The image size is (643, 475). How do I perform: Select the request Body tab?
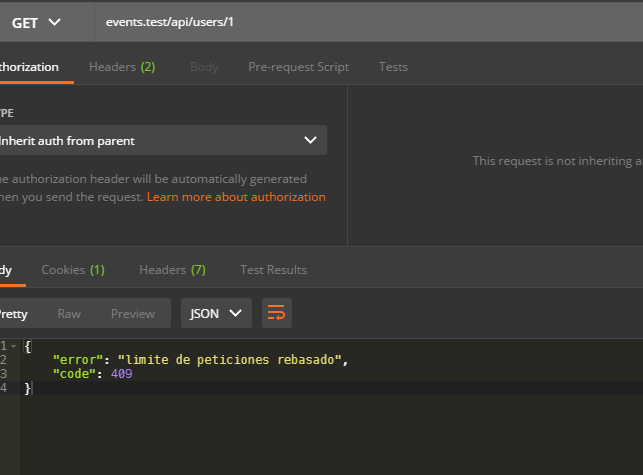tap(204, 67)
